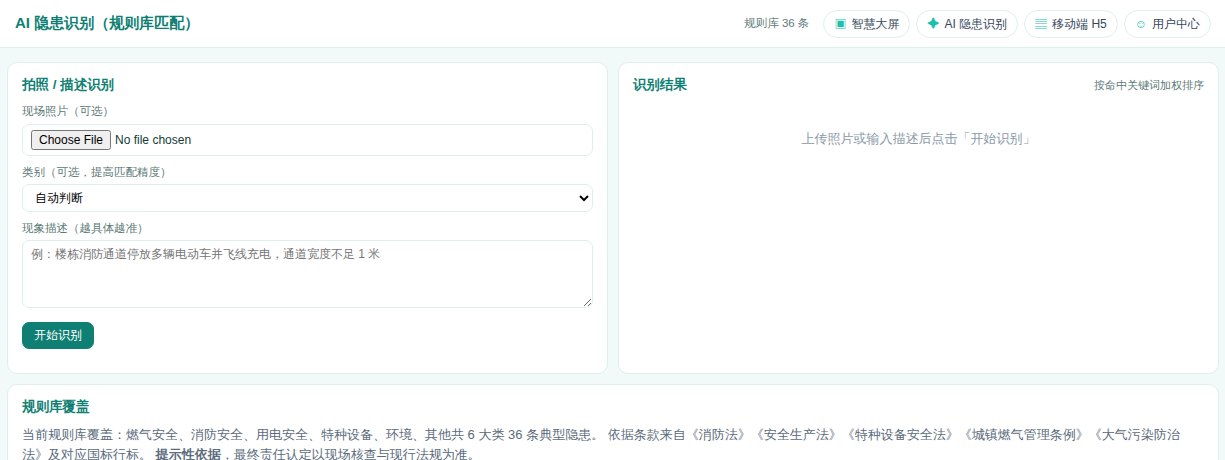Image resolution: width=1225 pixels, height=460 pixels.
Task: Open the AI 隐患识别 nav button
Action: pyautogui.click(x=967, y=23)
